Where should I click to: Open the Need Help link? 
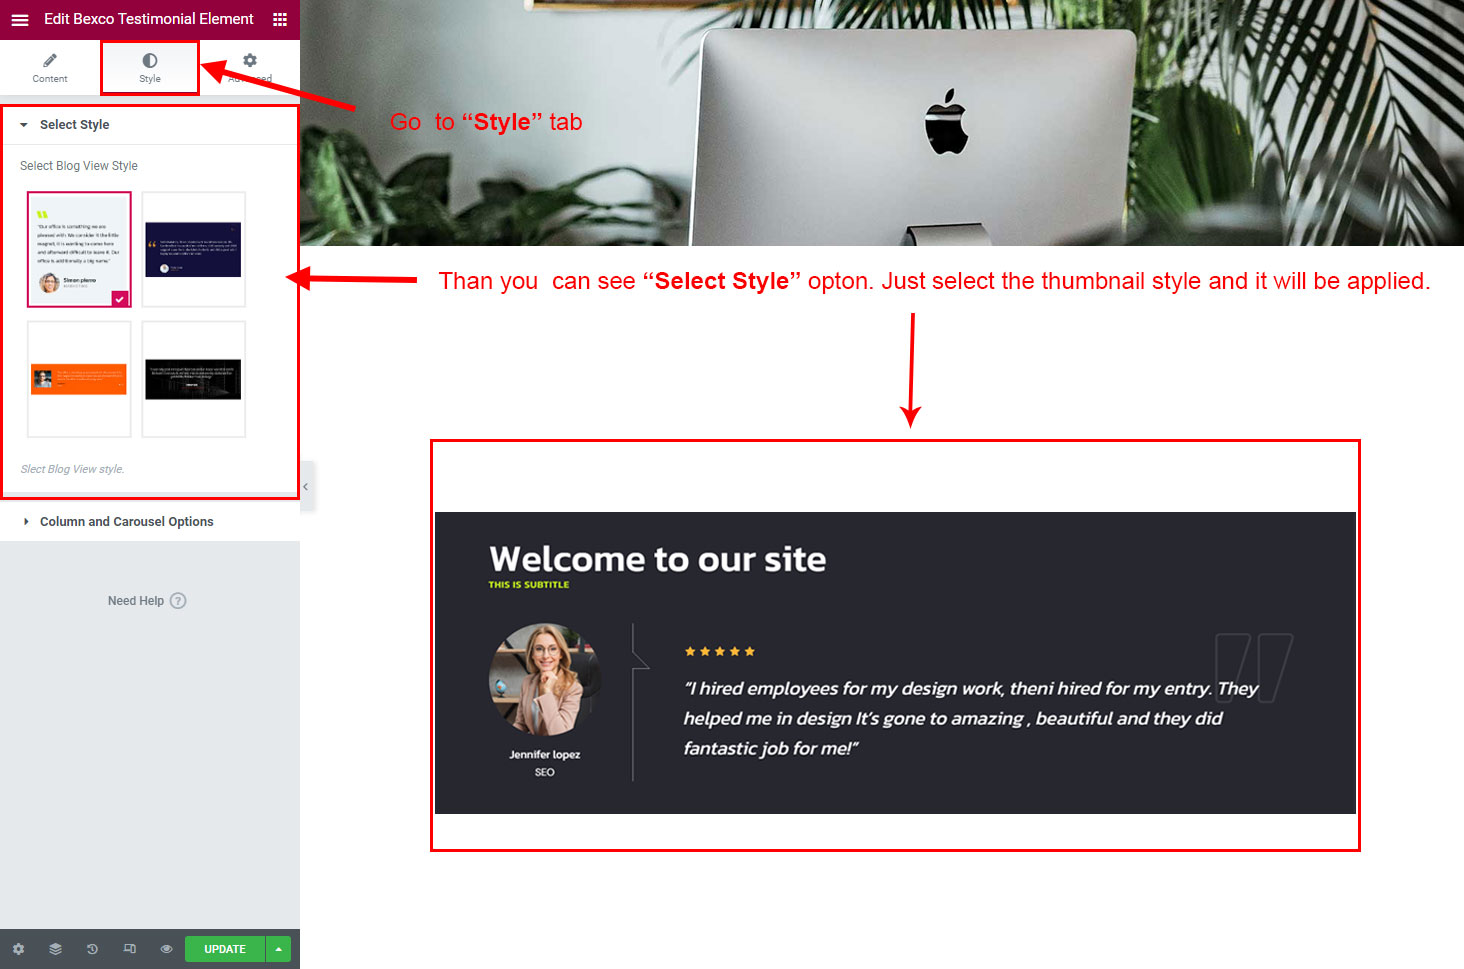pos(136,601)
